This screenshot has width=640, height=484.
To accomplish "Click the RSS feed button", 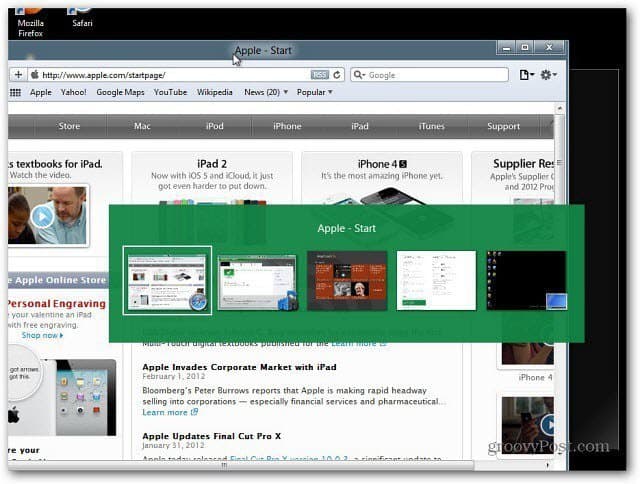I will tap(319, 75).
